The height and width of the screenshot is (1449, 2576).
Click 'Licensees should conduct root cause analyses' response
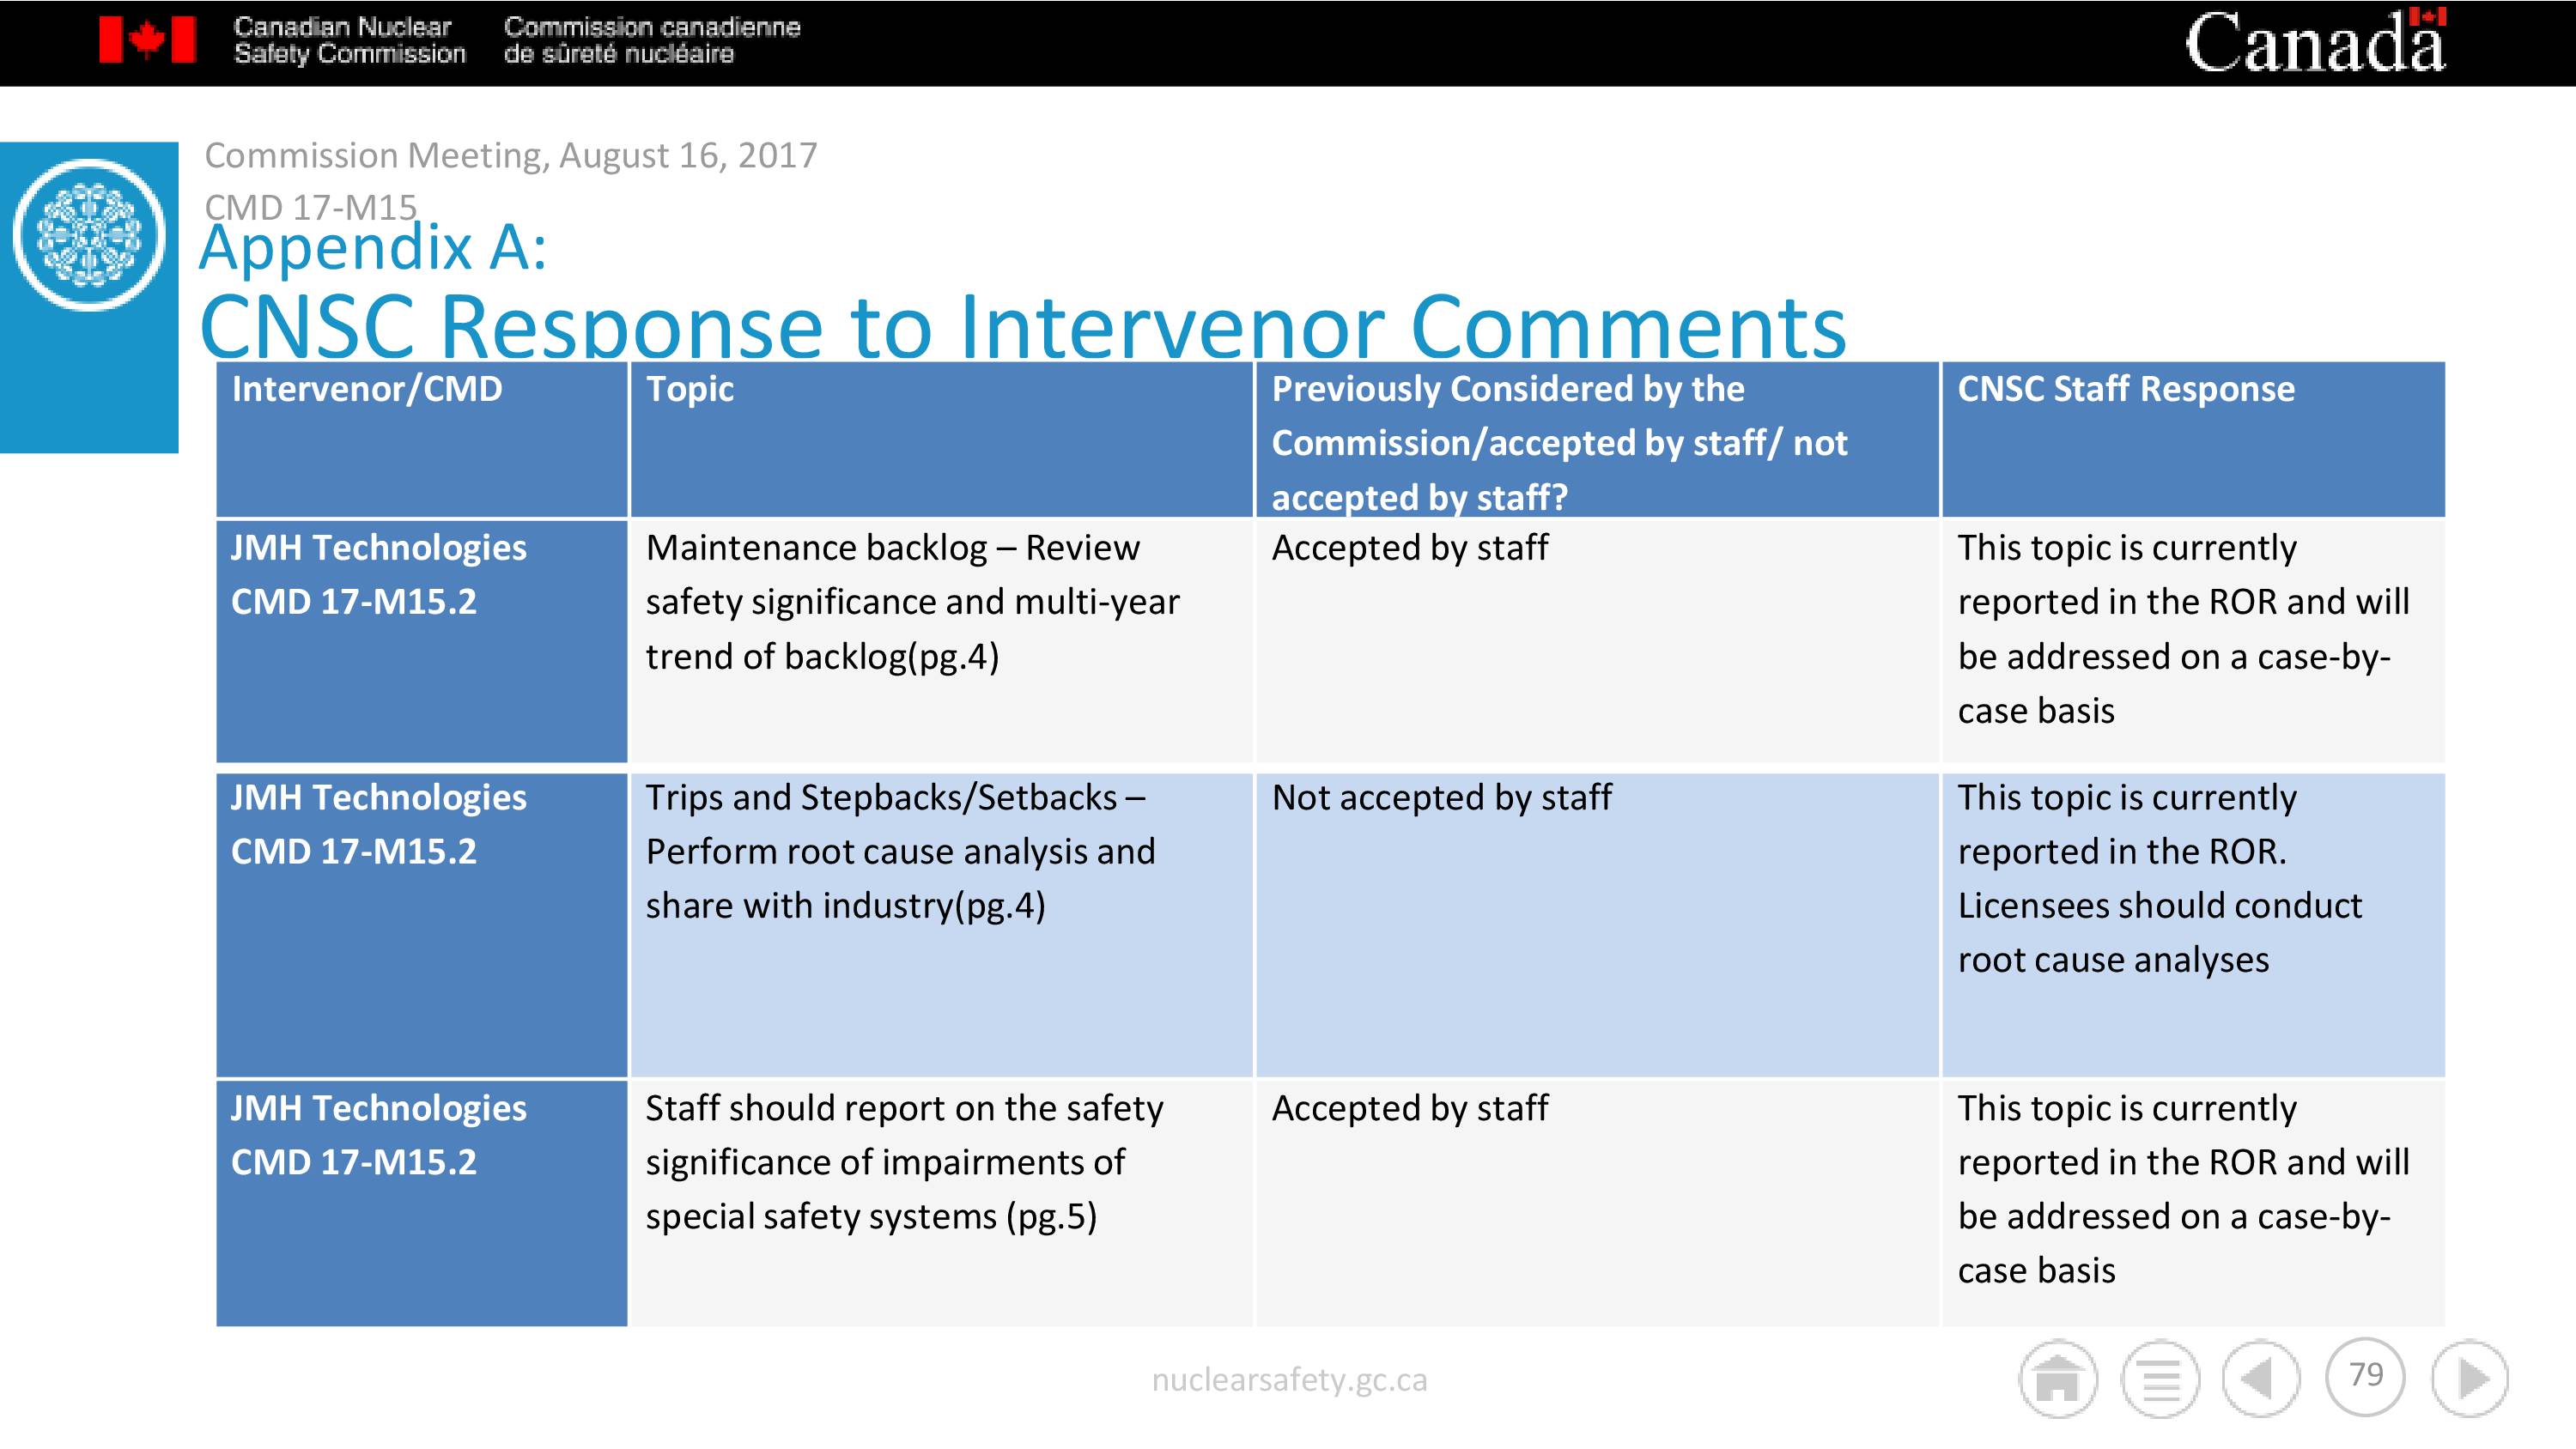2160,933
